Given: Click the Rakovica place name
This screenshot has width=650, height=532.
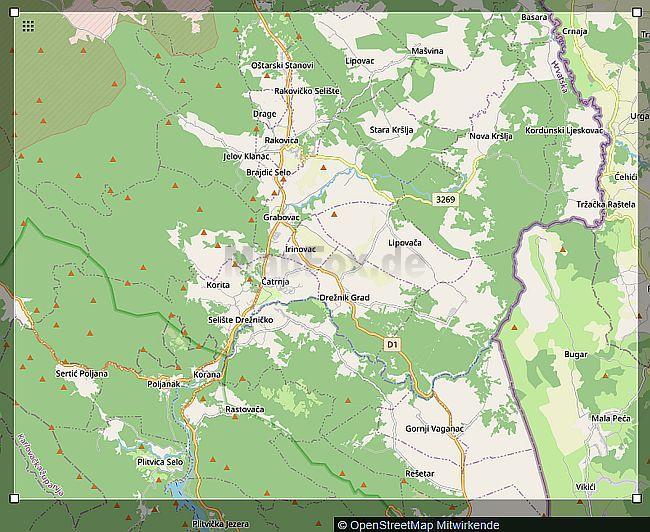Looking at the screenshot, I should [x=281, y=140].
